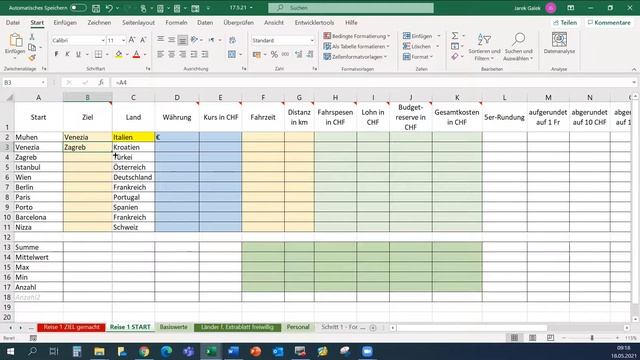This screenshot has width=640, height=360.
Task: Click the Fill down icon in Bearbeiten
Action: tap(455, 46)
